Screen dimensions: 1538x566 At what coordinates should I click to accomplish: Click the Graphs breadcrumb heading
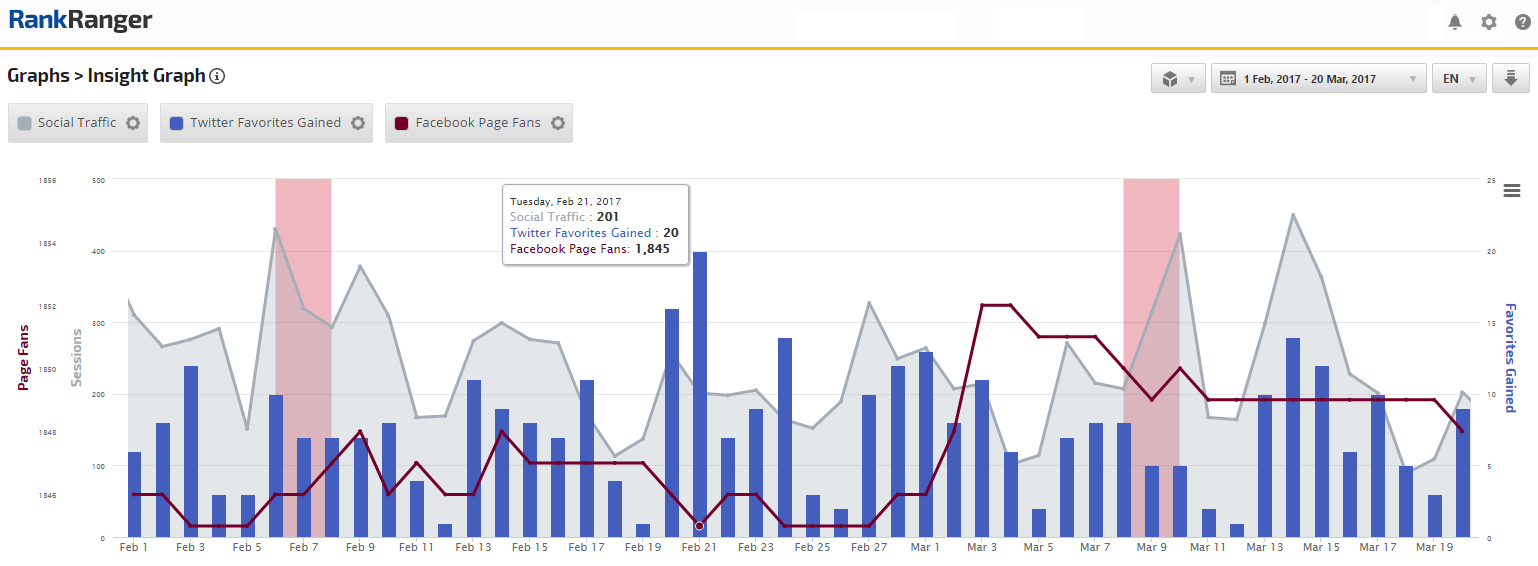point(42,76)
